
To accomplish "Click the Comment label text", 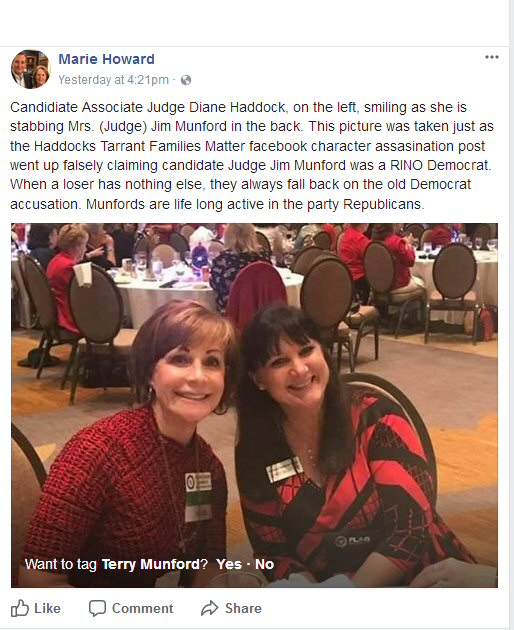I will (142, 608).
